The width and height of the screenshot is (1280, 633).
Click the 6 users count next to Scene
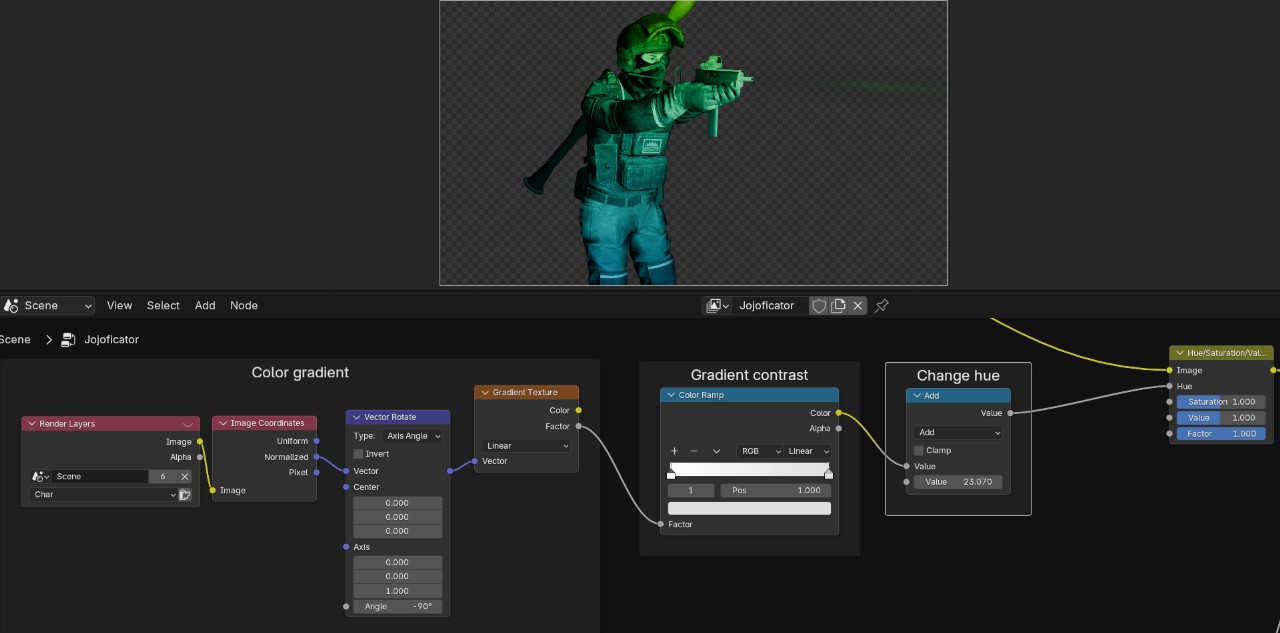tap(163, 477)
